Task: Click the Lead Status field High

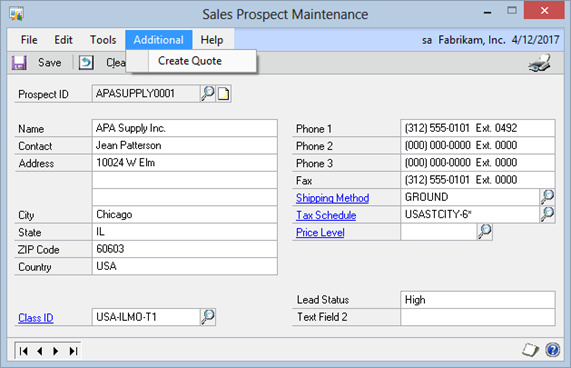Action: pyautogui.click(x=478, y=300)
